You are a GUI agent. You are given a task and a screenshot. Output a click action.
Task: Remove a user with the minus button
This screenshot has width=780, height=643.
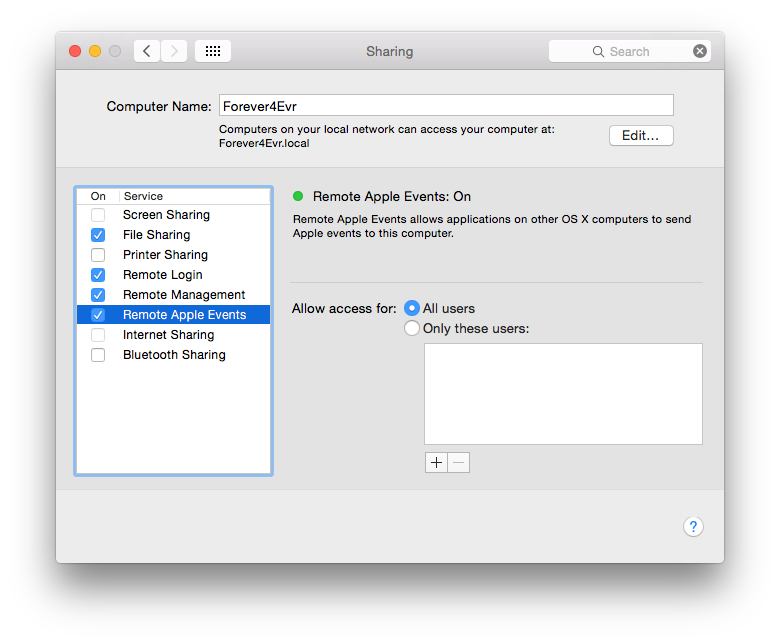(x=459, y=462)
